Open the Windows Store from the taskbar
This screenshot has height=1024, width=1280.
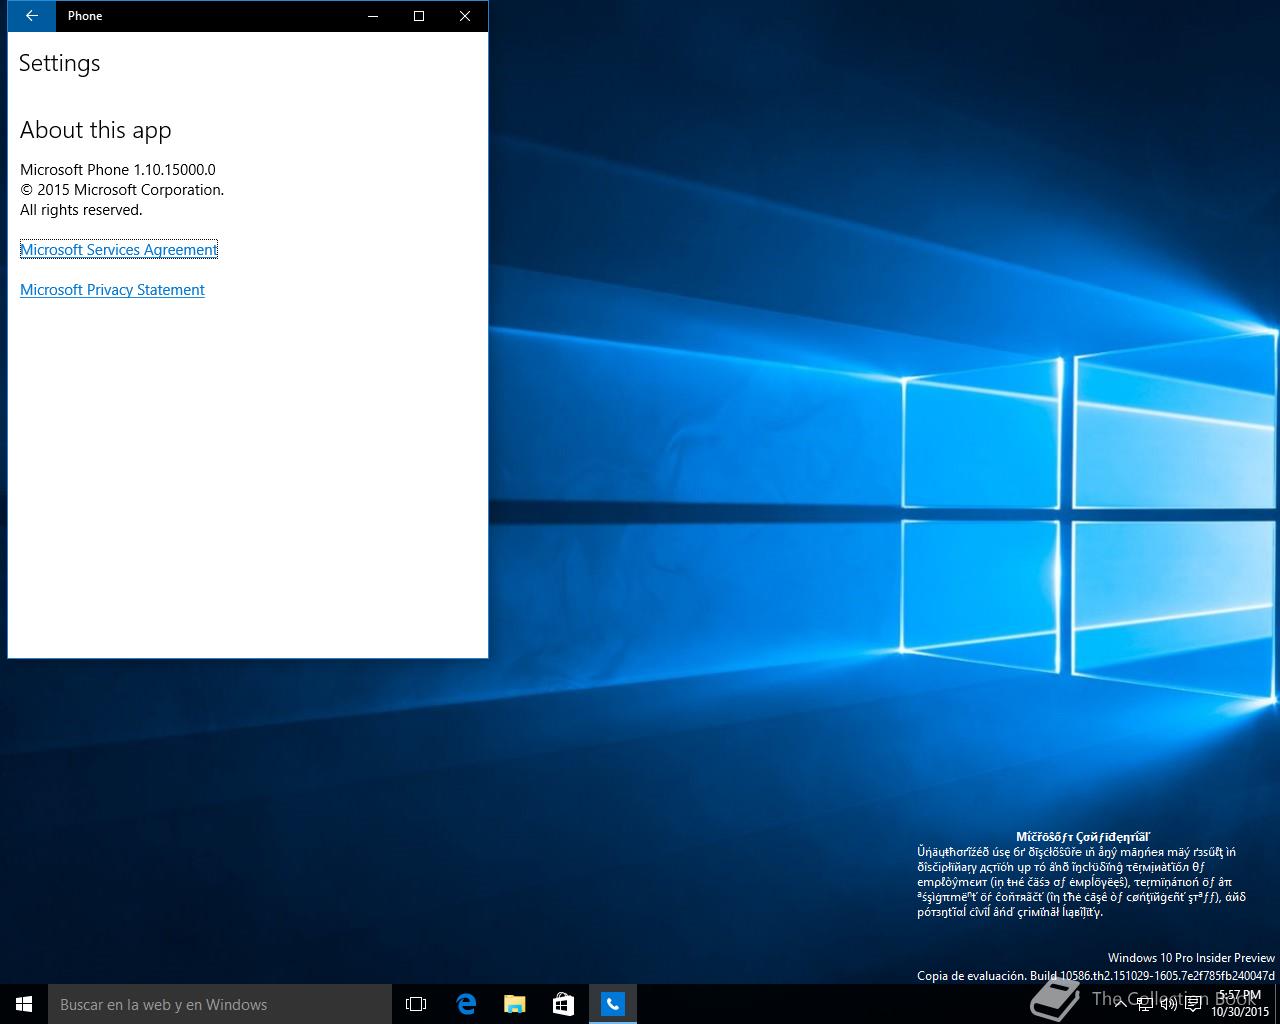563,1004
